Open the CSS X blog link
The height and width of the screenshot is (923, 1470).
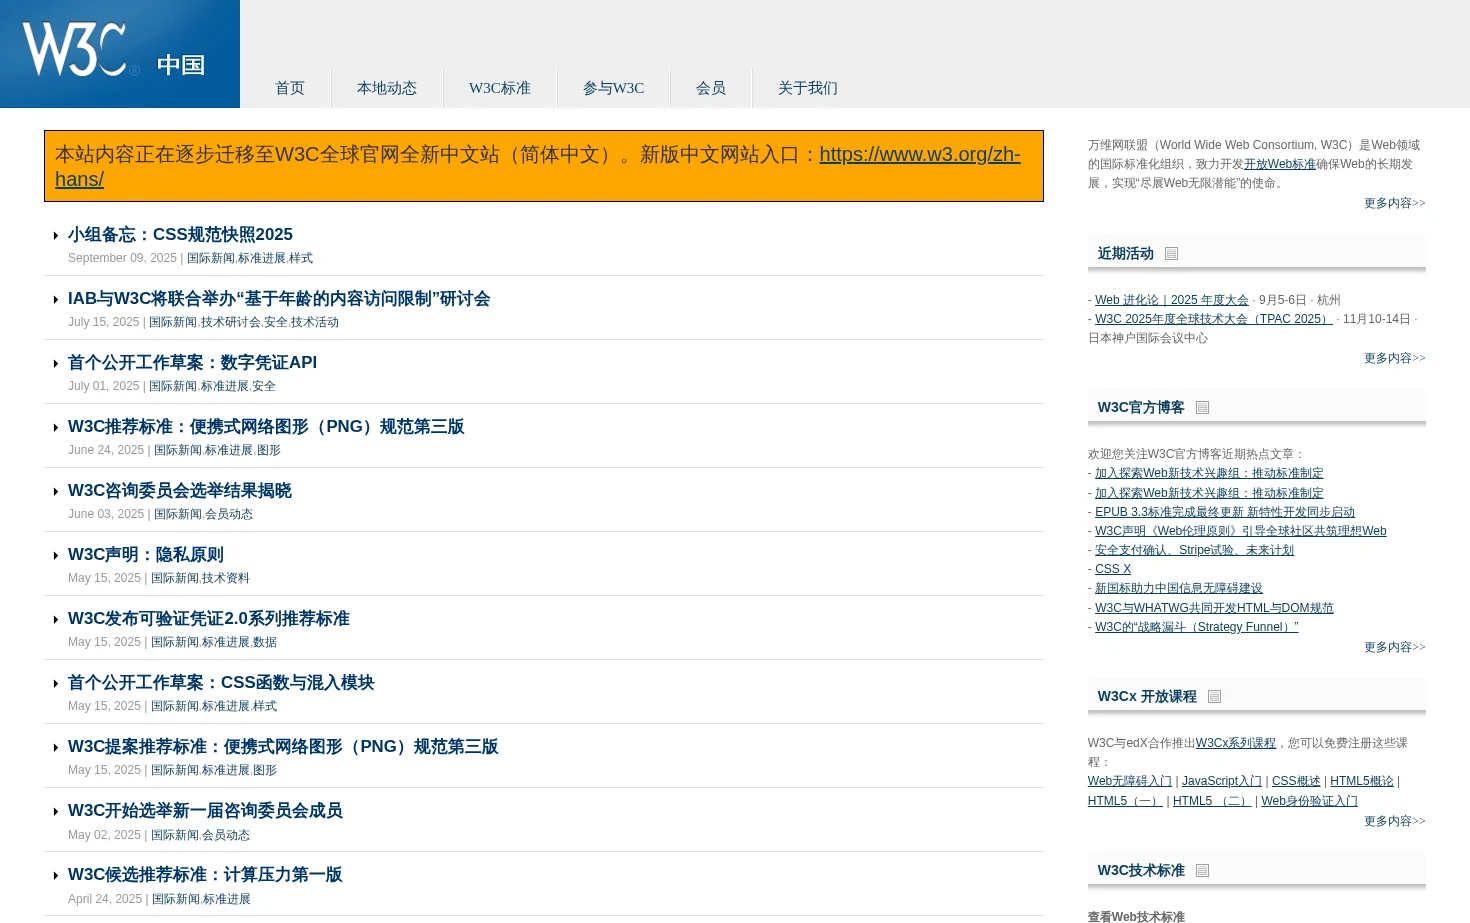[1113, 569]
